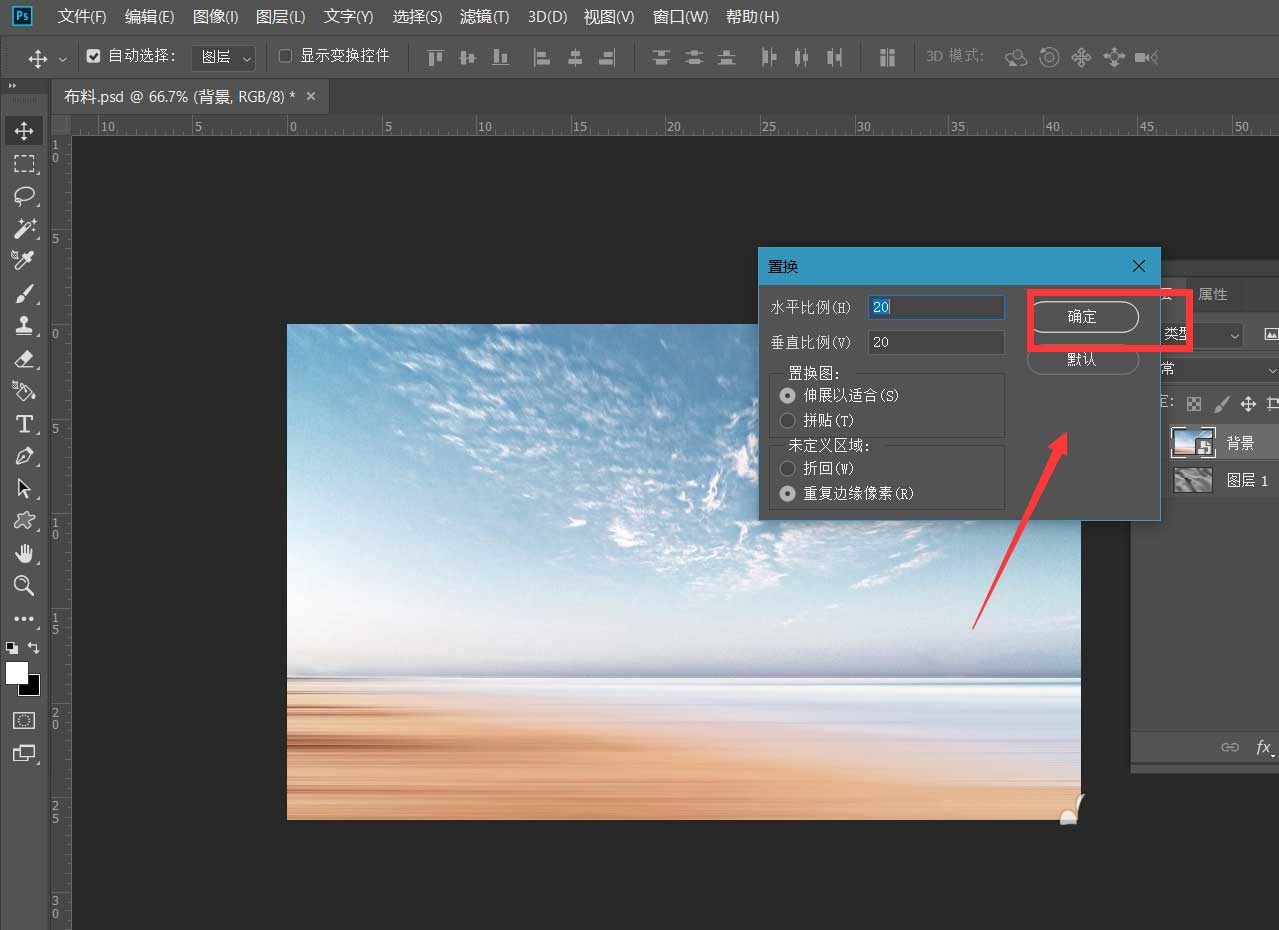Click the link layers chain icon
The width and height of the screenshot is (1279, 930).
click(1230, 747)
